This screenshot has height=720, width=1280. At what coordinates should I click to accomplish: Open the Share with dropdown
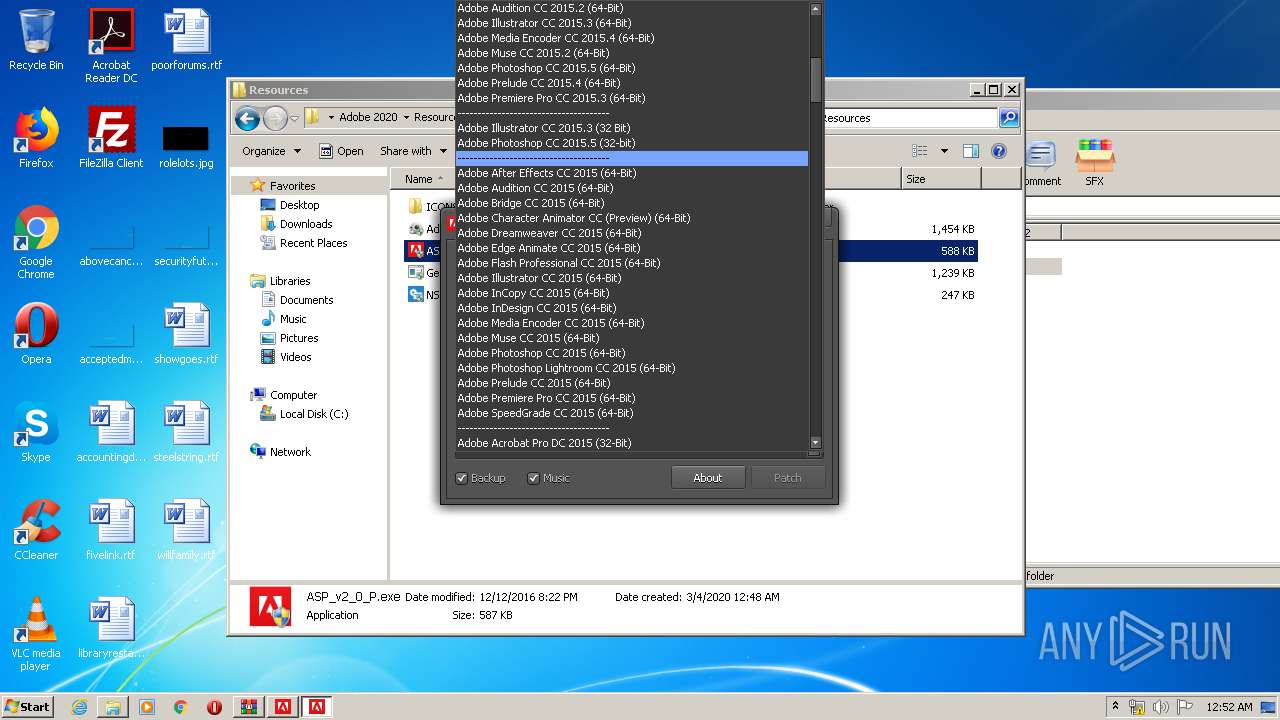(x=413, y=151)
